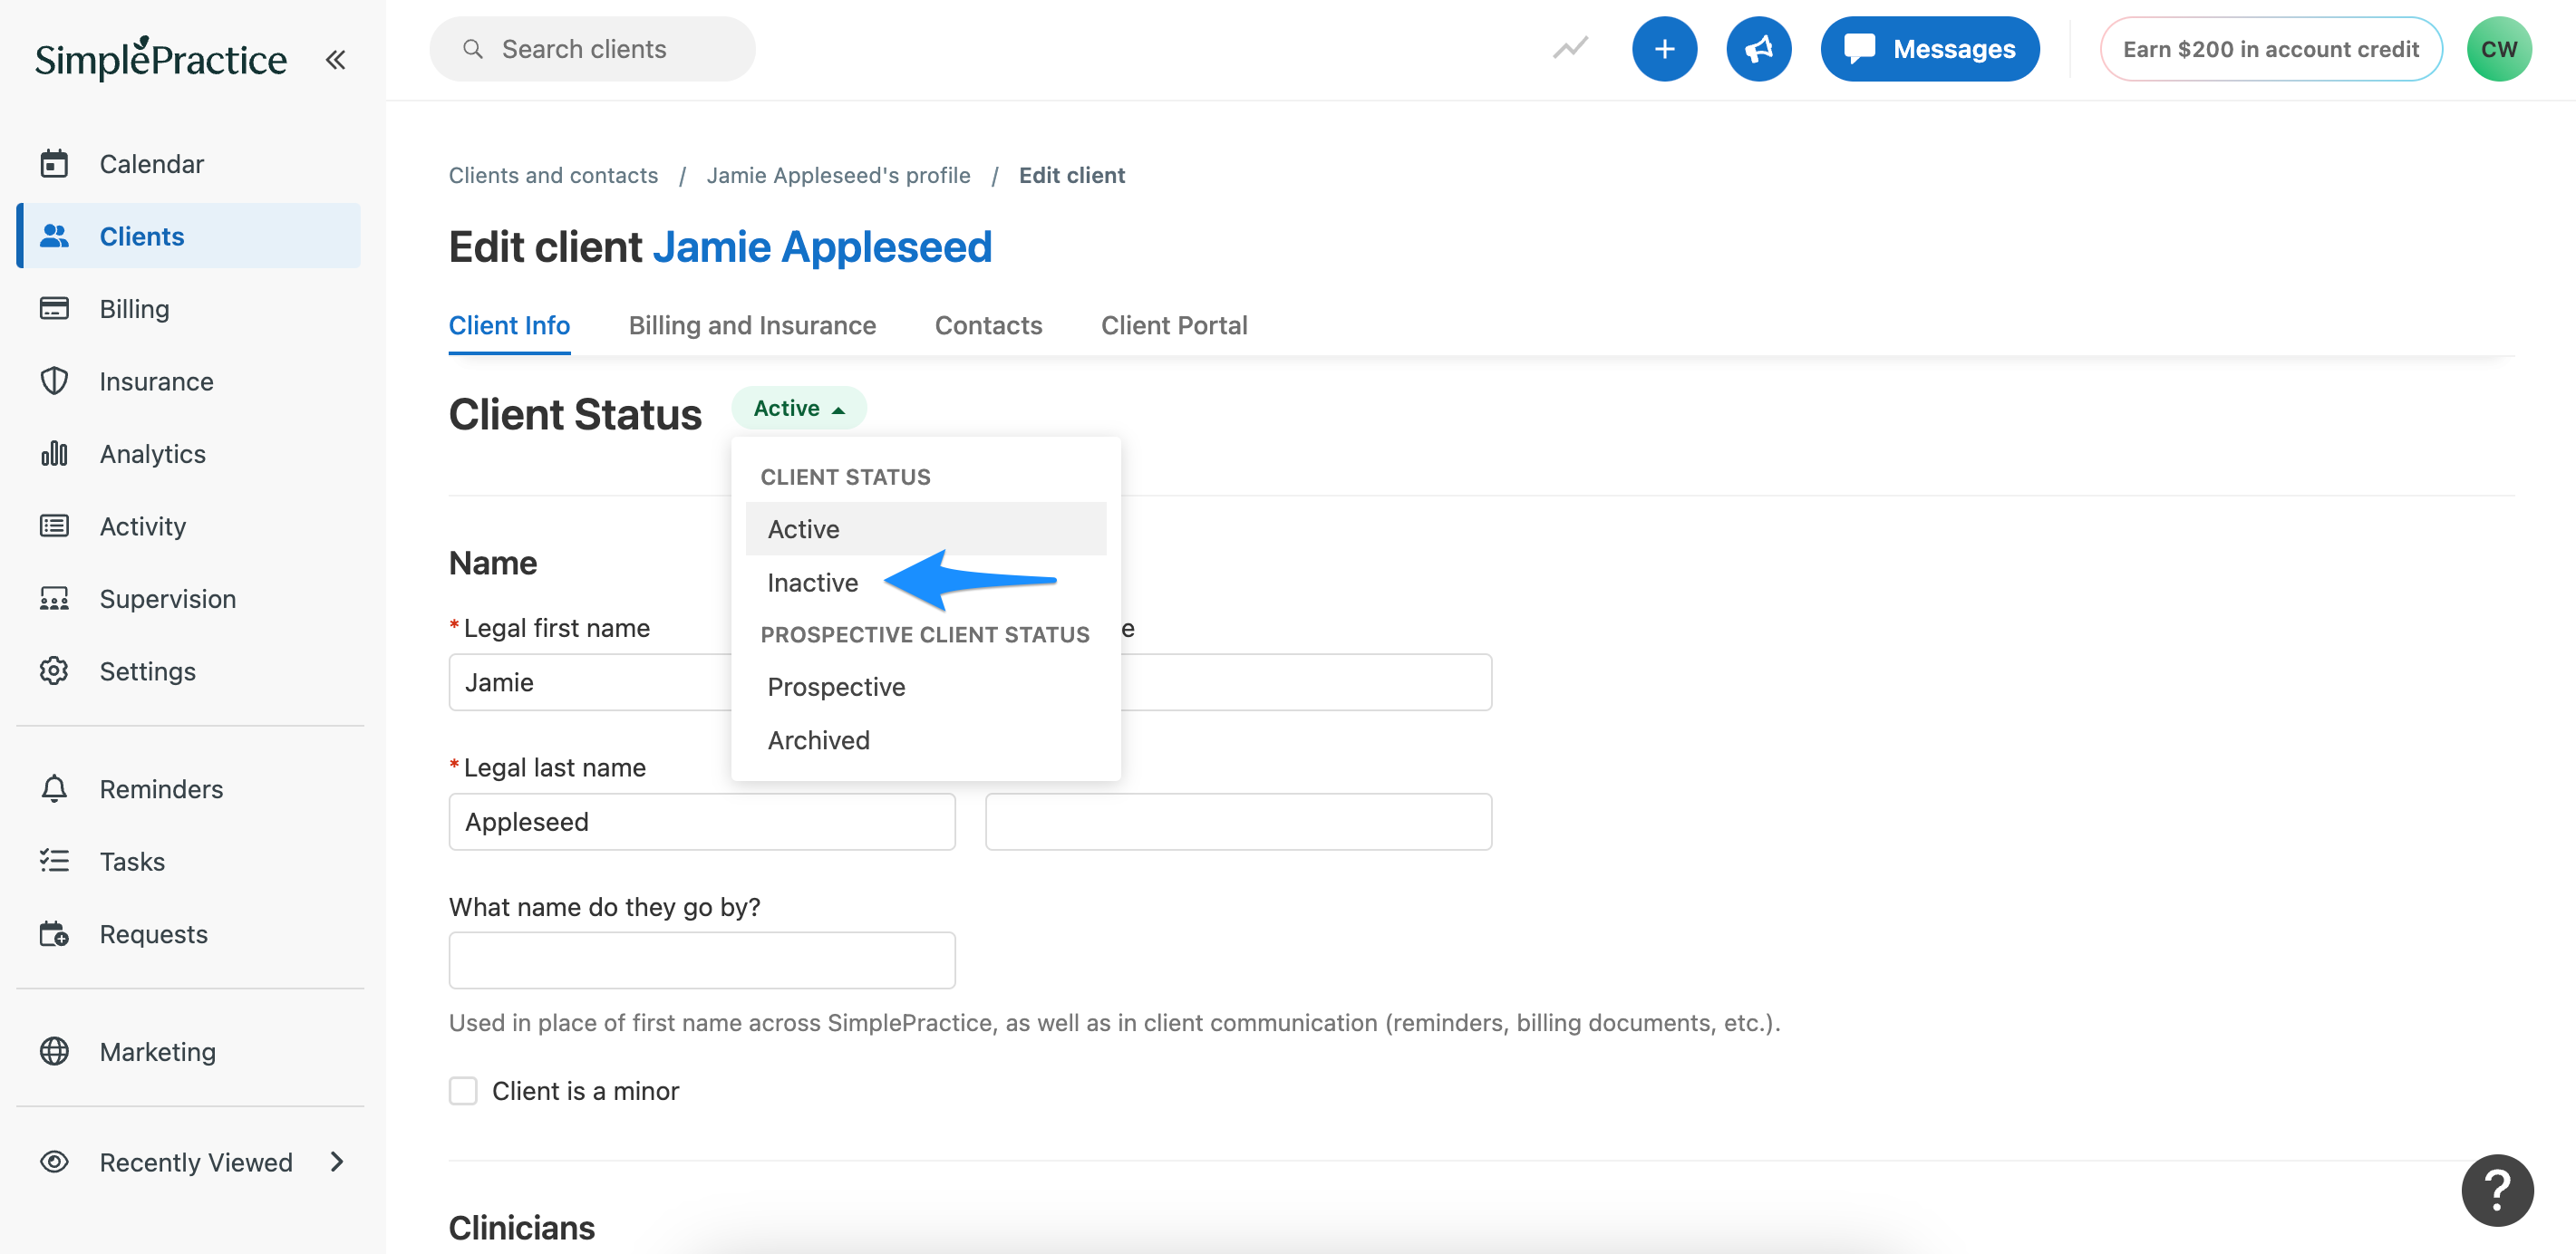Click the announcements megaphone icon
This screenshot has width=2576, height=1254.
click(1759, 48)
